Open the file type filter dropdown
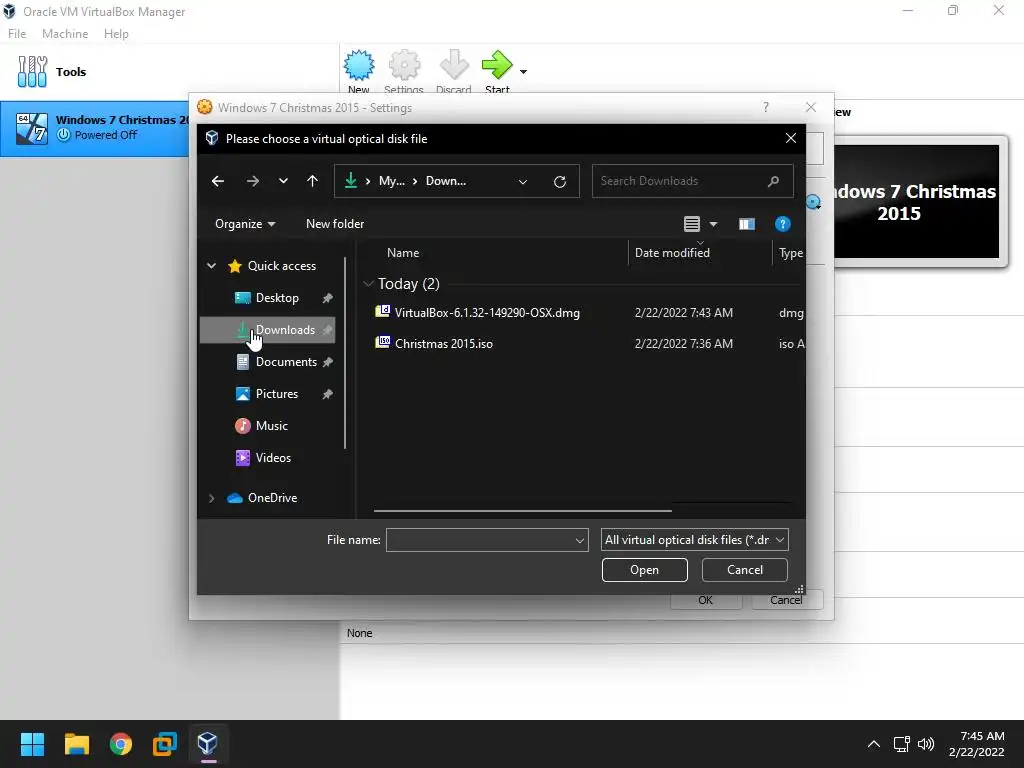 pos(694,540)
